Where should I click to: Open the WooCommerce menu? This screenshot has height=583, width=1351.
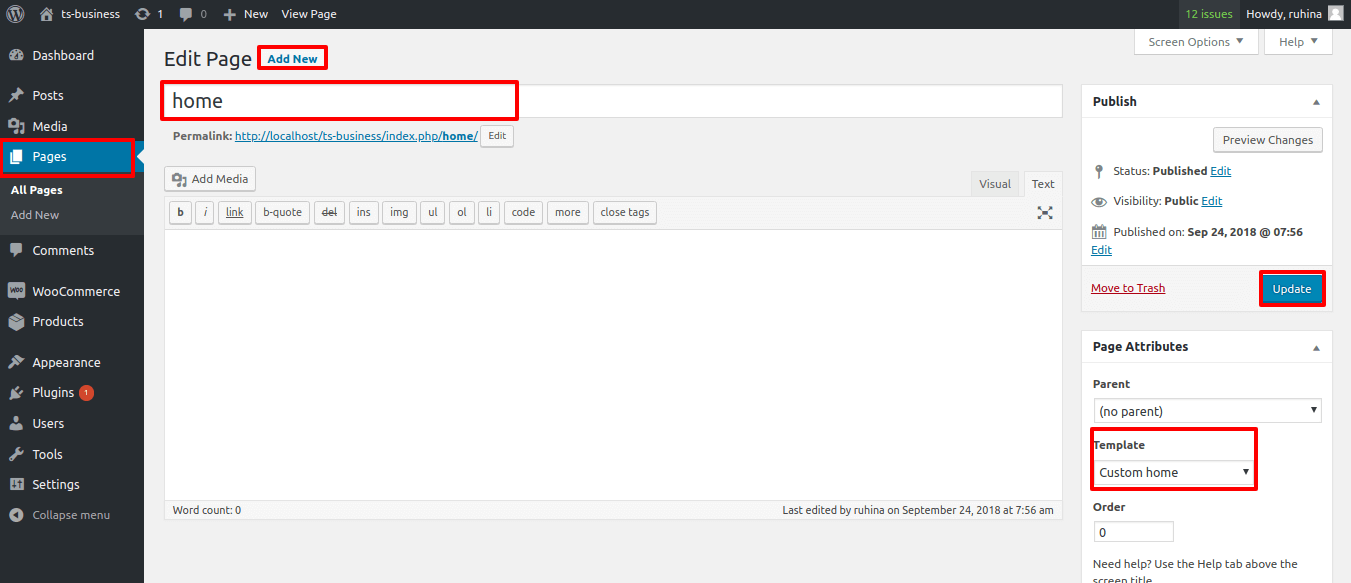pos(75,292)
